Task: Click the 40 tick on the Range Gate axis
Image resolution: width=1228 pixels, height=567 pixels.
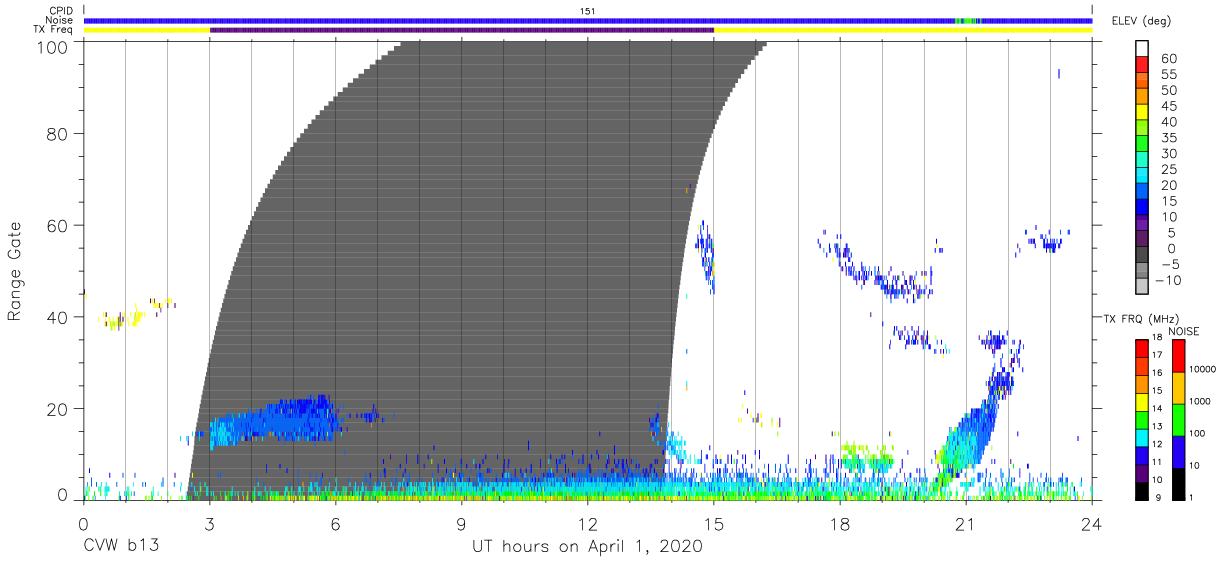Action: [x=58, y=317]
